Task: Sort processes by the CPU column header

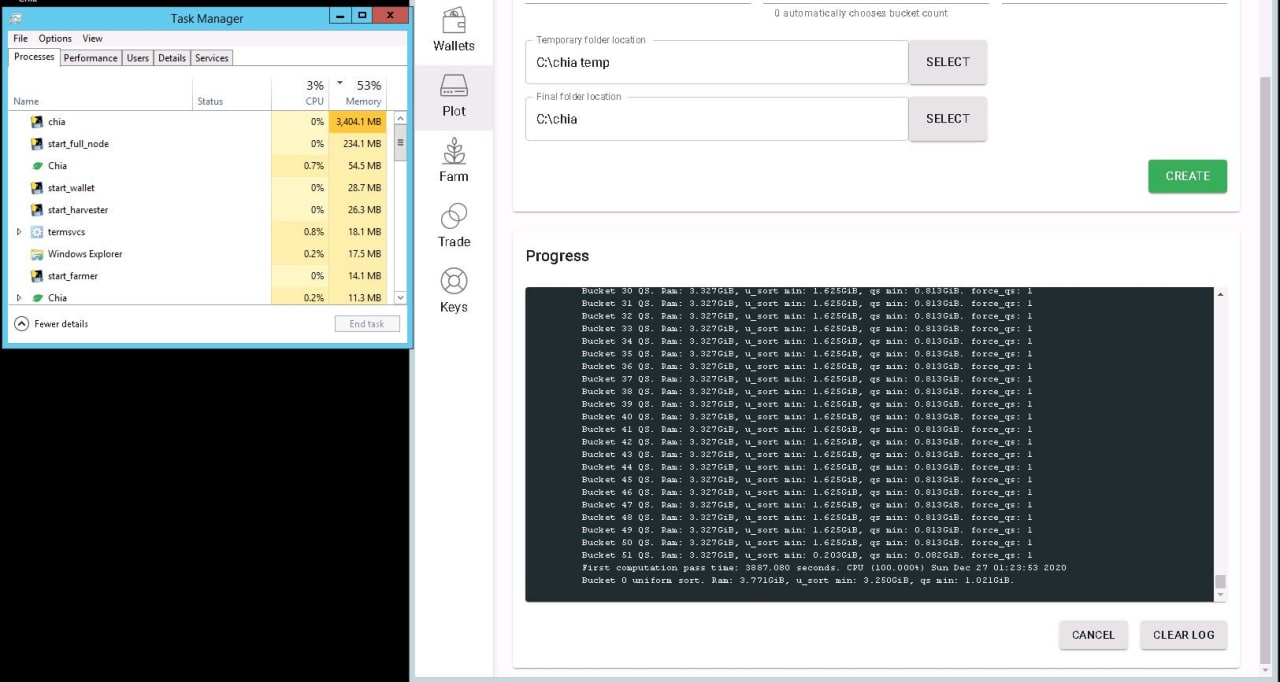Action: coord(314,101)
